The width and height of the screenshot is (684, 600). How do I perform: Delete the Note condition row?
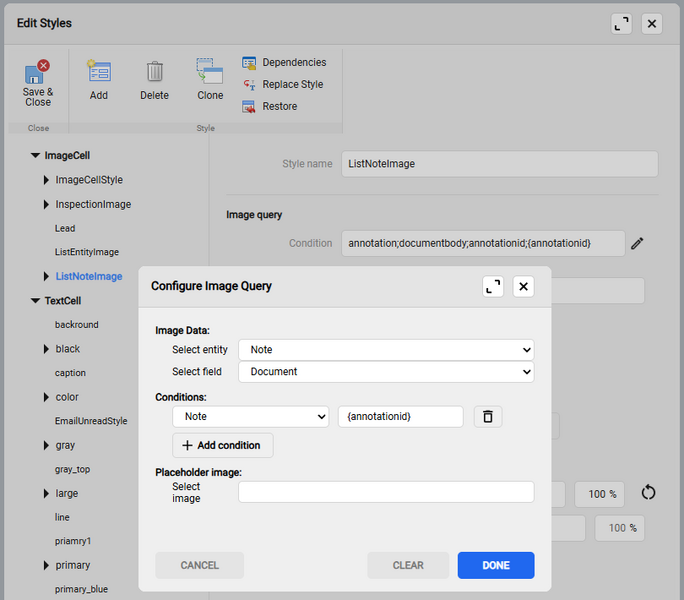tap(487, 416)
